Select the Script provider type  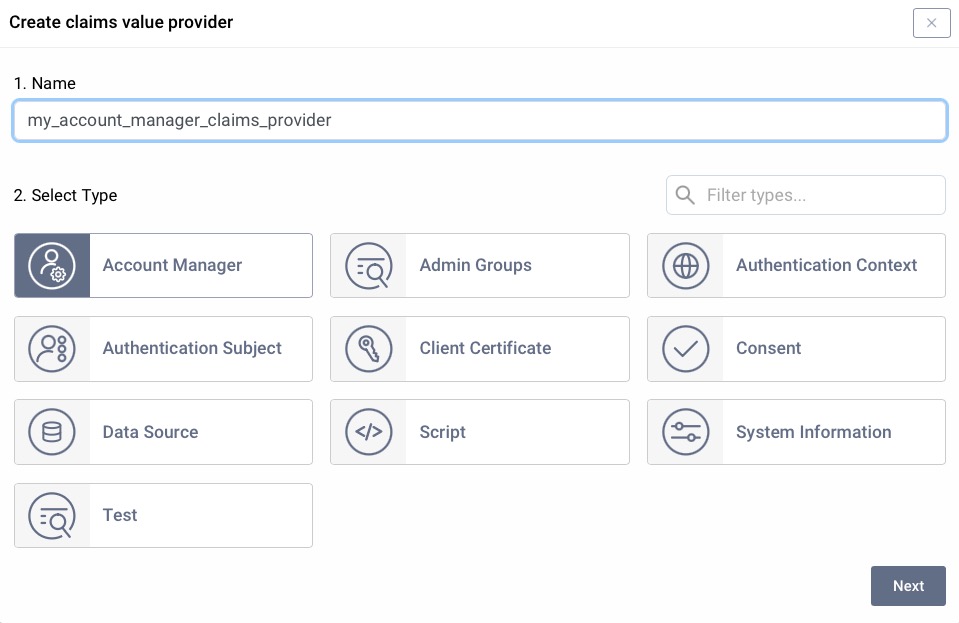[x=480, y=432]
